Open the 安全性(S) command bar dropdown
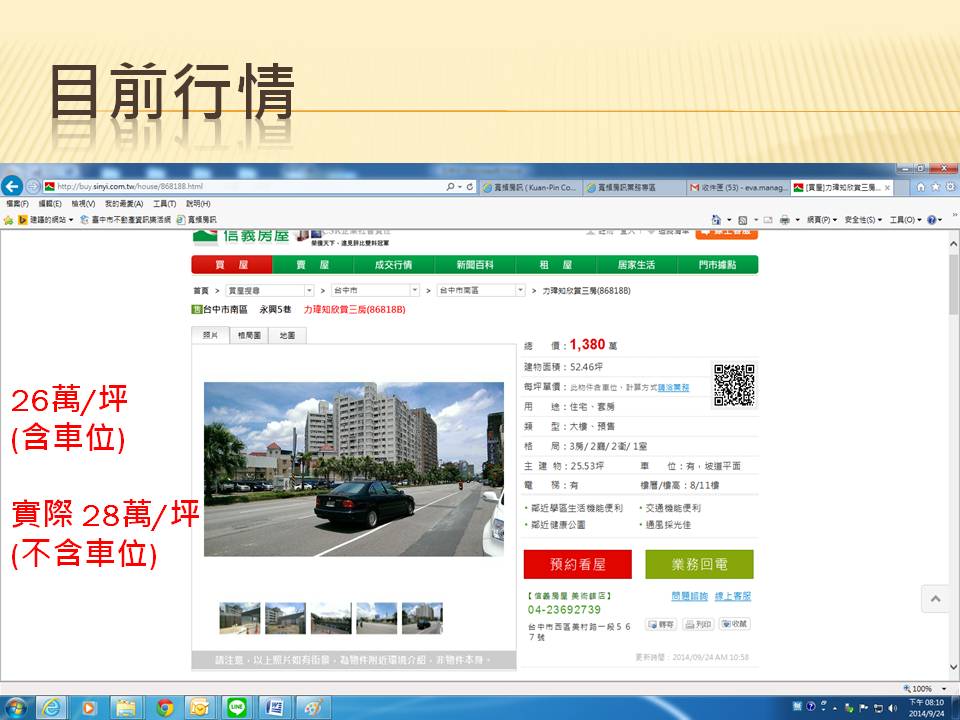 tap(861, 220)
